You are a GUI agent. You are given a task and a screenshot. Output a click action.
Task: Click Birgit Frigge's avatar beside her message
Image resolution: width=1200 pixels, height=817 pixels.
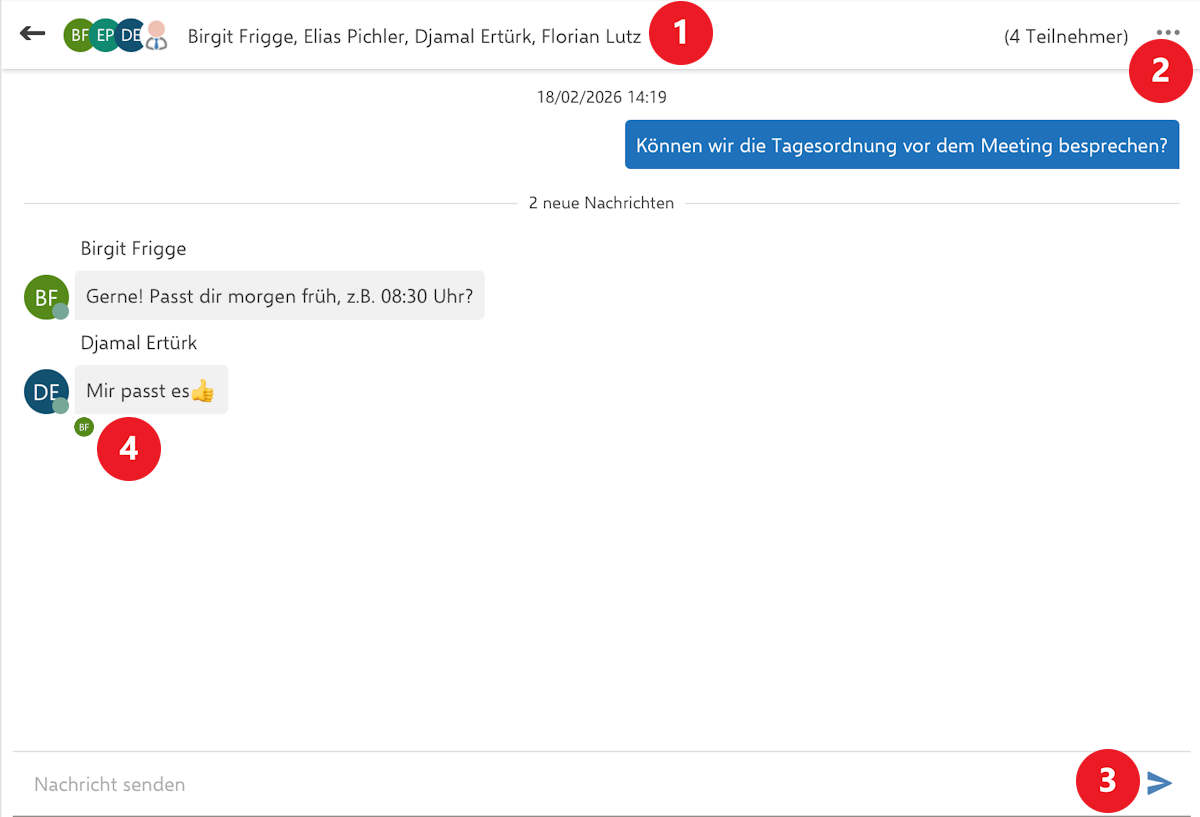click(46, 297)
